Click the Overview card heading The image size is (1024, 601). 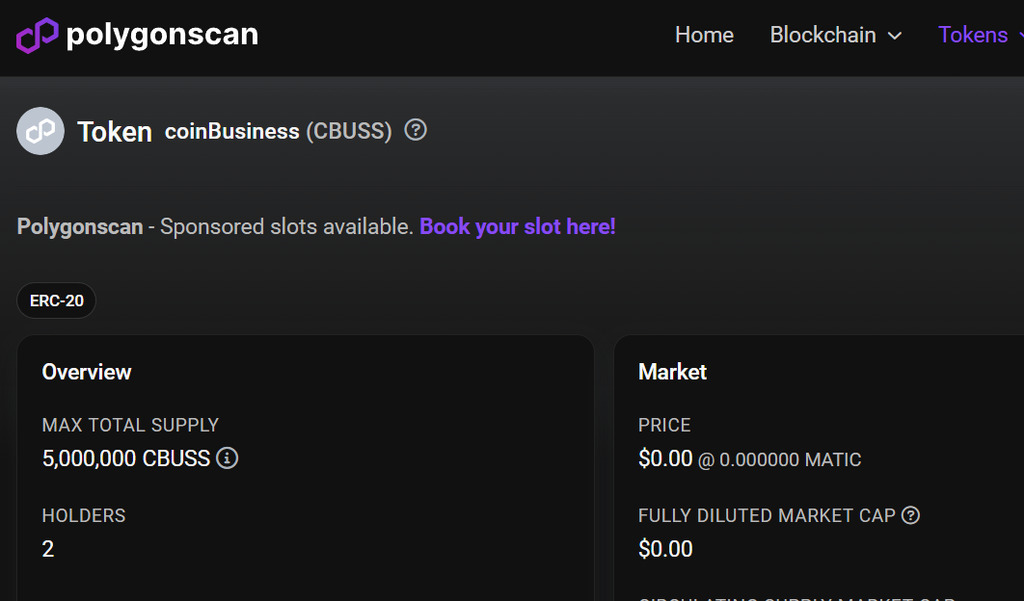tap(86, 372)
